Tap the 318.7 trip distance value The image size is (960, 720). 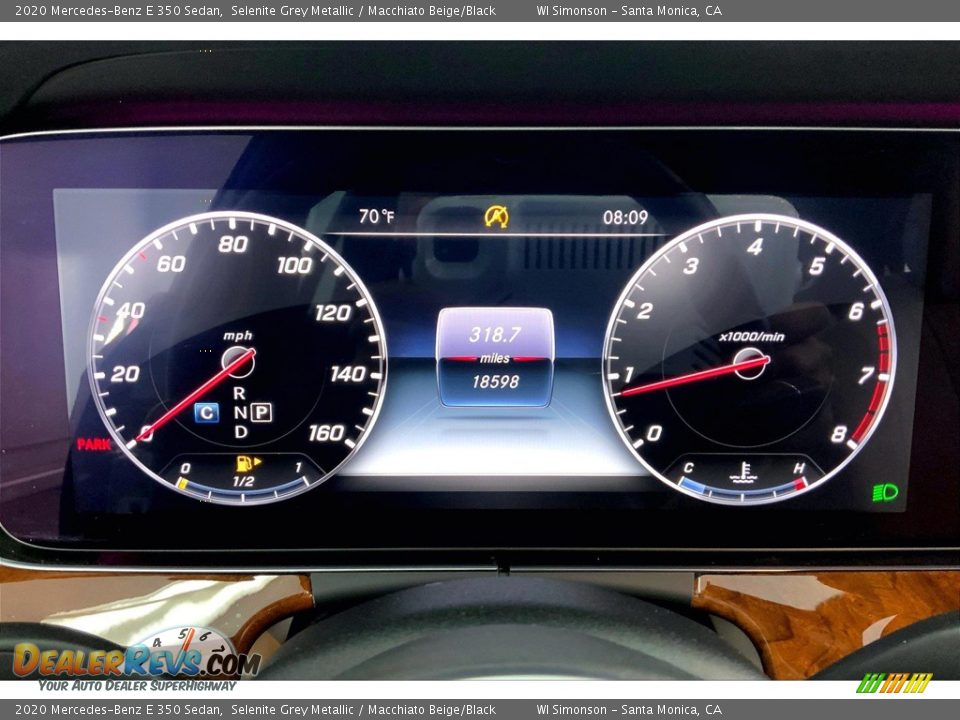495,334
